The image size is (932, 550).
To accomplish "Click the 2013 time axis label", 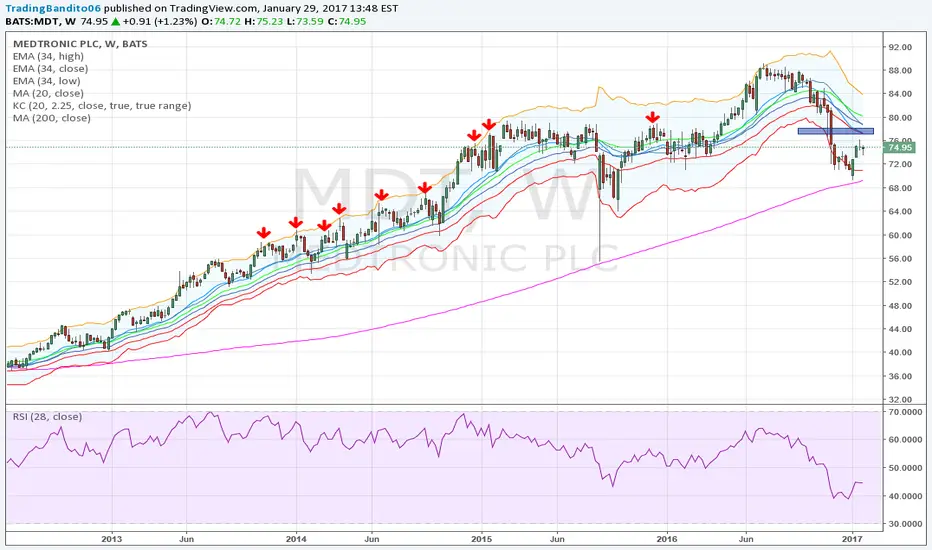I will (112, 539).
